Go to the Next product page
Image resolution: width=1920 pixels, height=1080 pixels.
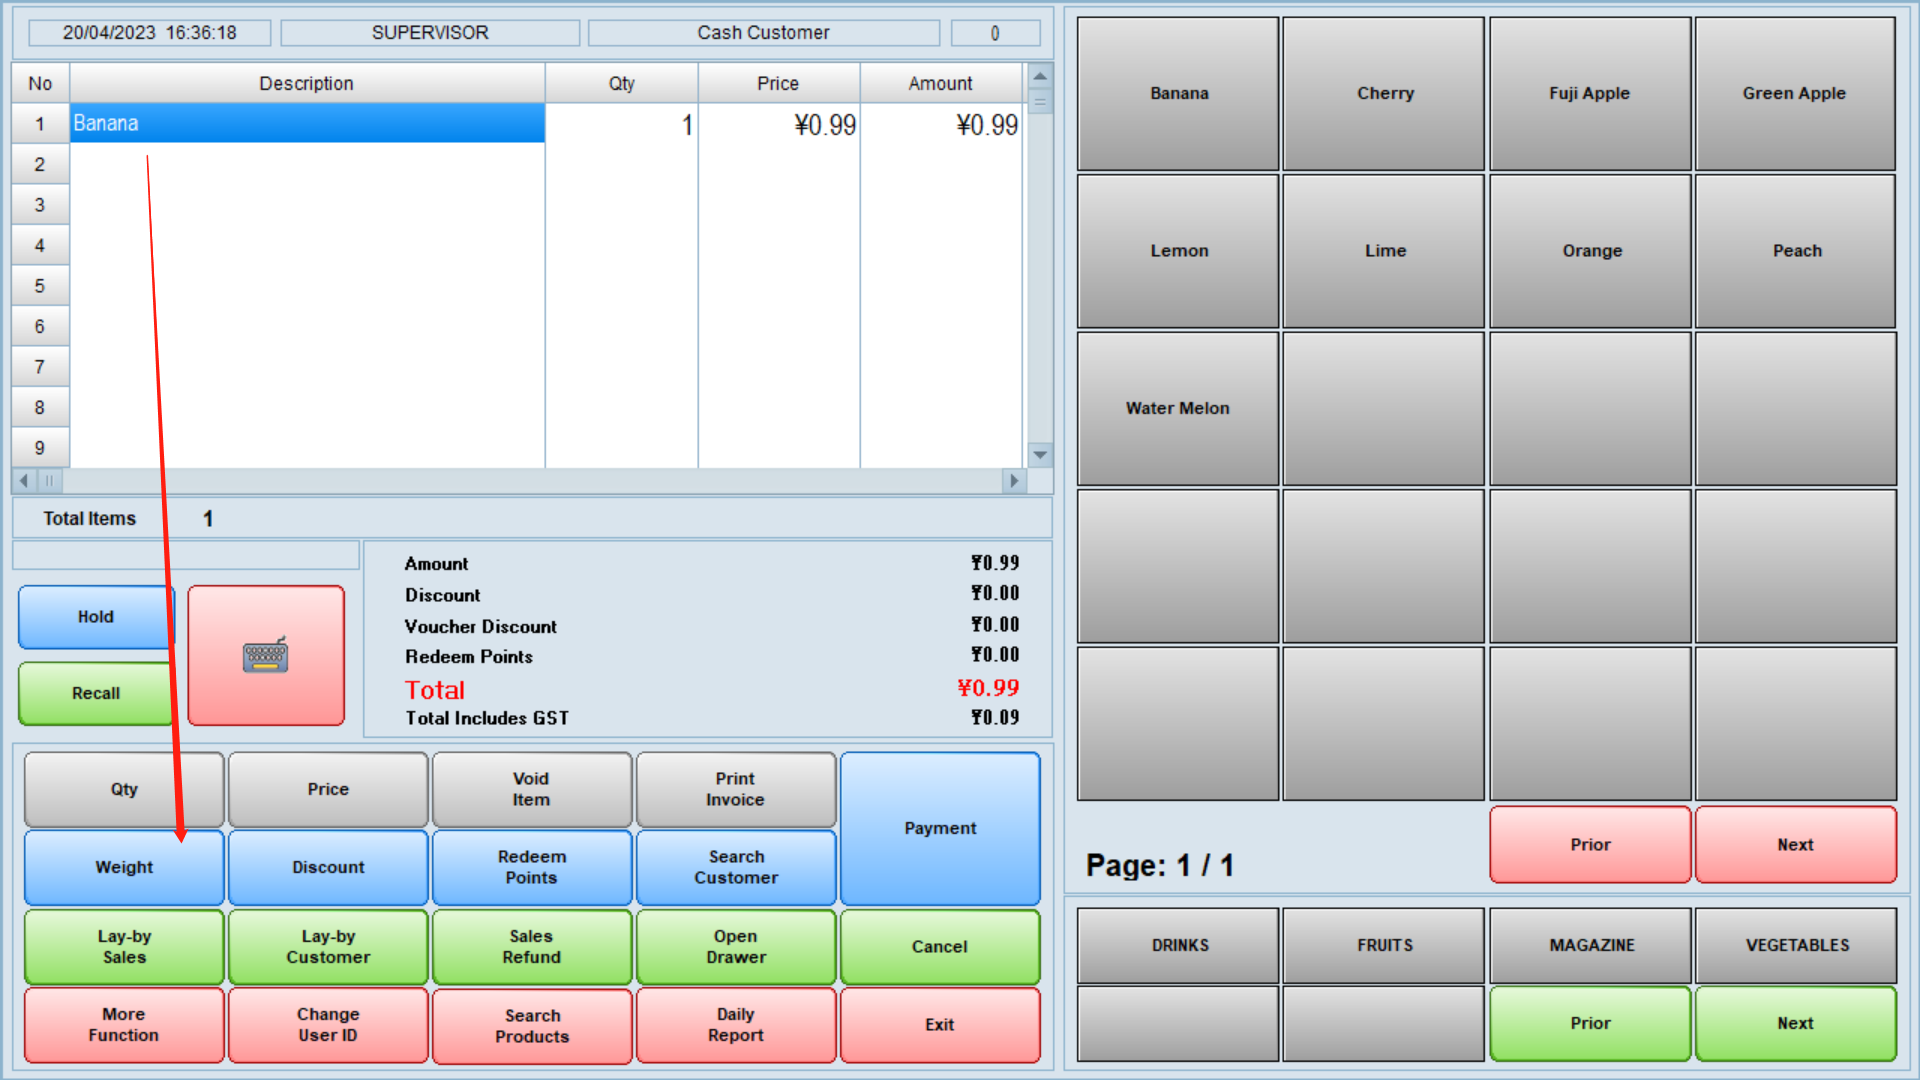click(x=1795, y=845)
